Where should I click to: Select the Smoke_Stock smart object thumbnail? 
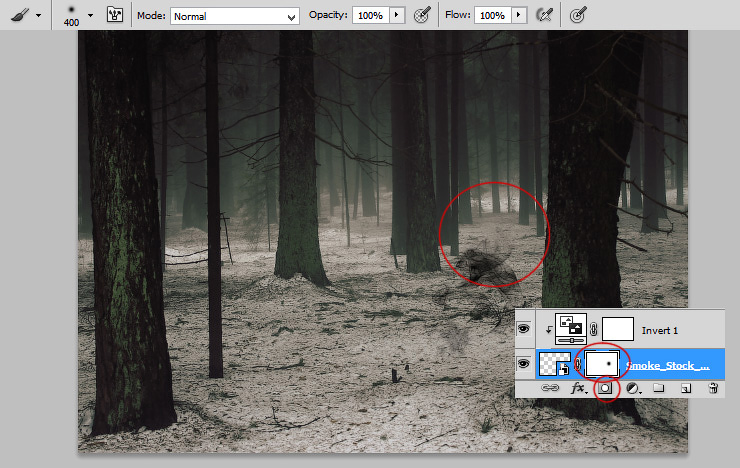(555, 364)
